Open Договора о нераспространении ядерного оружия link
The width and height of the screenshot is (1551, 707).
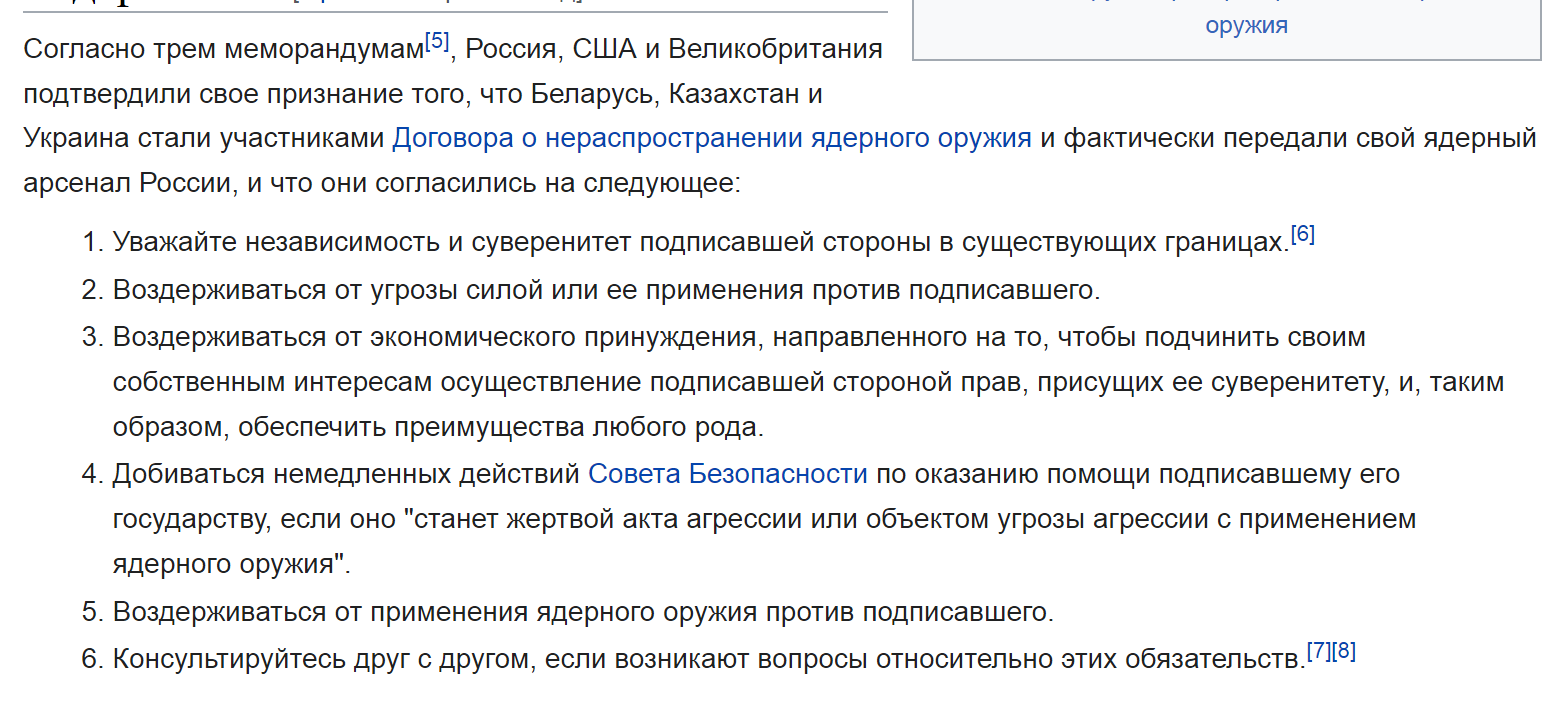pos(712,138)
